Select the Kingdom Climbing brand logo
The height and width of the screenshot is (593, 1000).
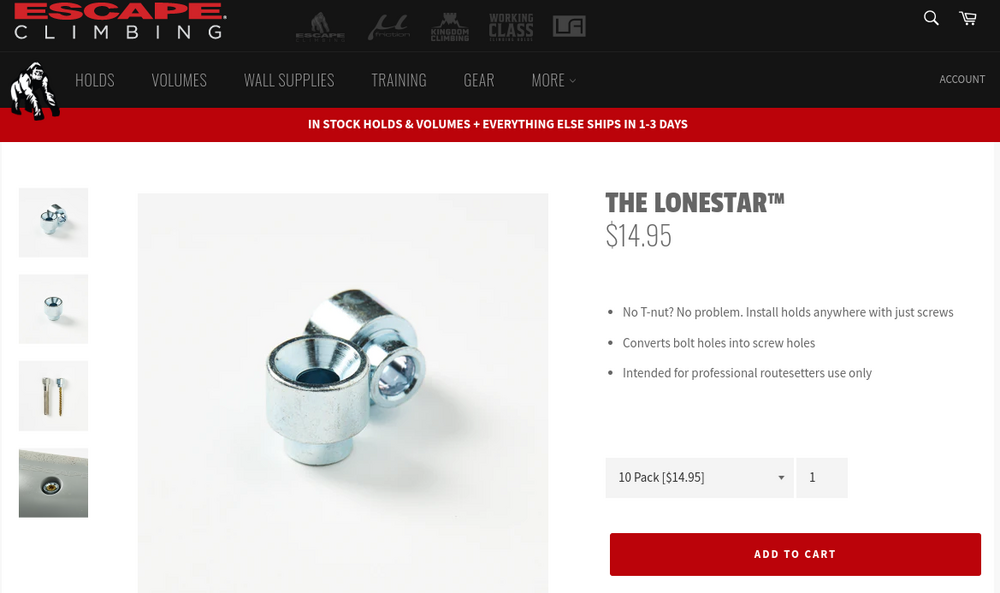(450, 27)
